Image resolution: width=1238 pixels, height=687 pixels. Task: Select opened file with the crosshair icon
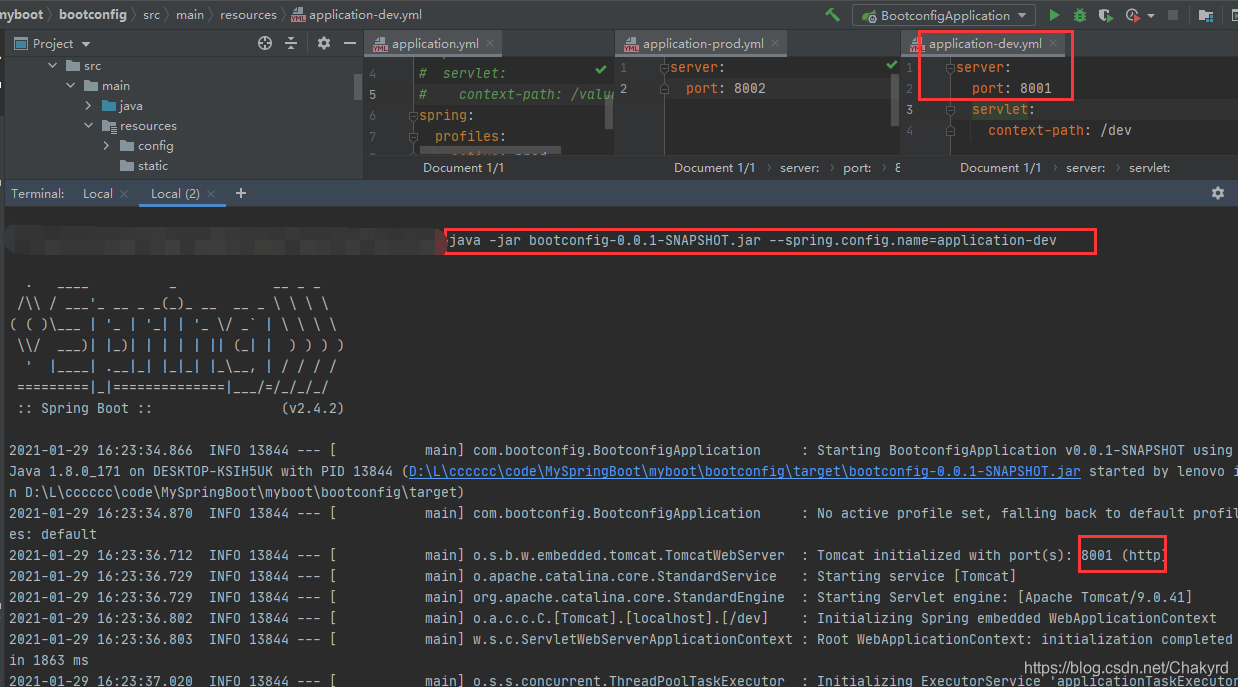click(264, 43)
